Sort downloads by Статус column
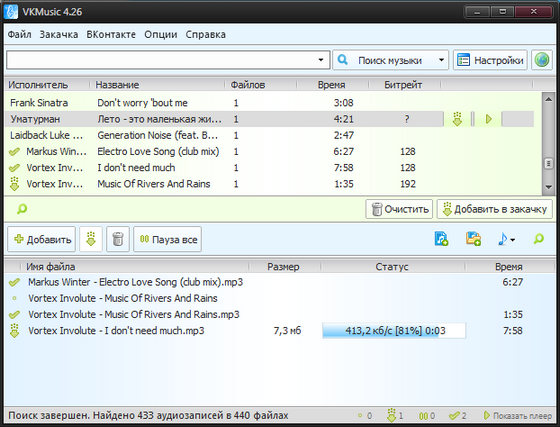This screenshot has width=560, height=427. [x=392, y=267]
